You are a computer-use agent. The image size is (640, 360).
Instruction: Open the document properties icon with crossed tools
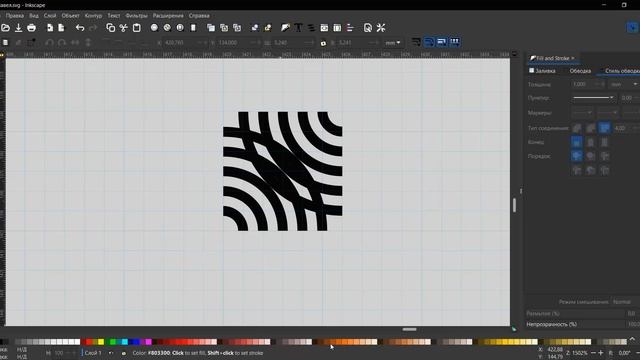381,28
